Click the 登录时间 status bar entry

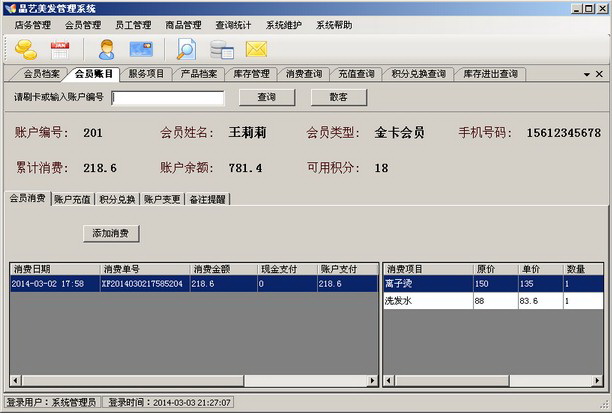[169, 402]
